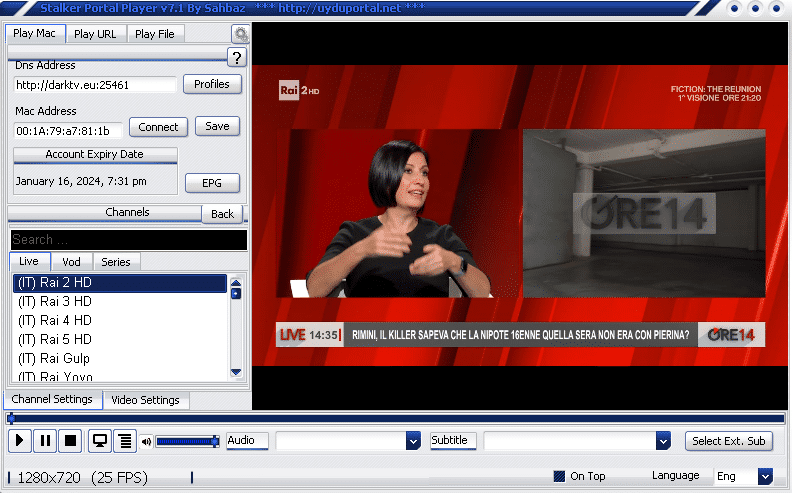Open the Vod tab
This screenshot has width=792, height=493.
click(71, 261)
